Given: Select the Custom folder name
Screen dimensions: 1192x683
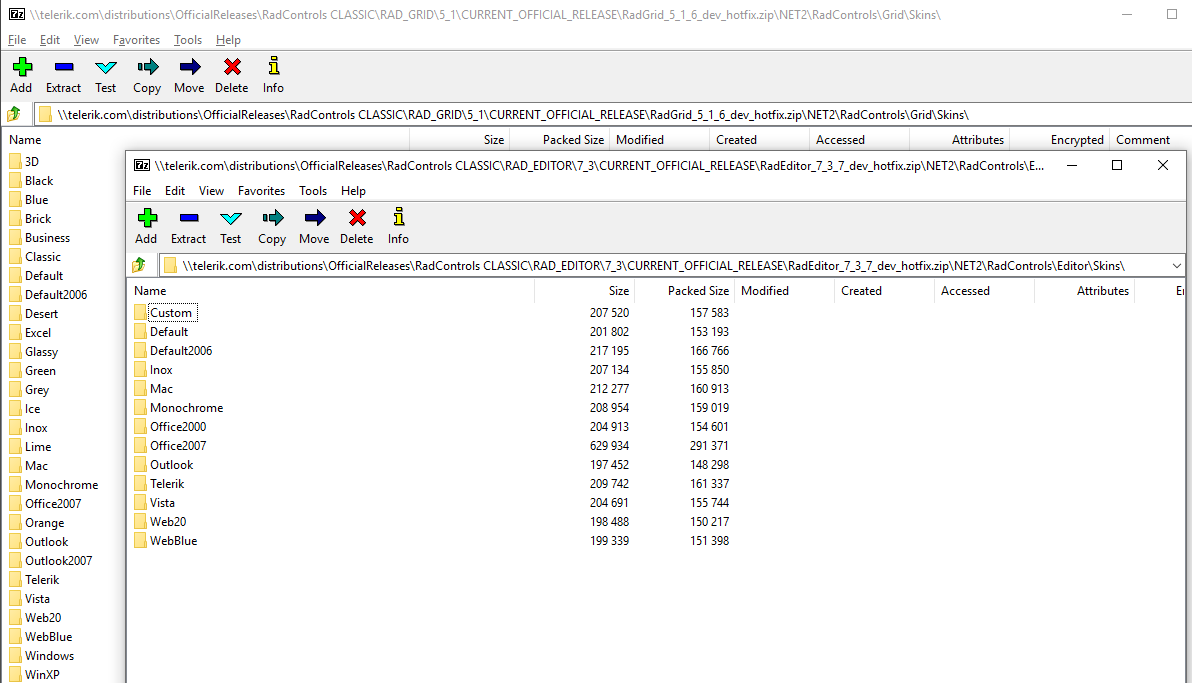Looking at the screenshot, I should pos(172,313).
